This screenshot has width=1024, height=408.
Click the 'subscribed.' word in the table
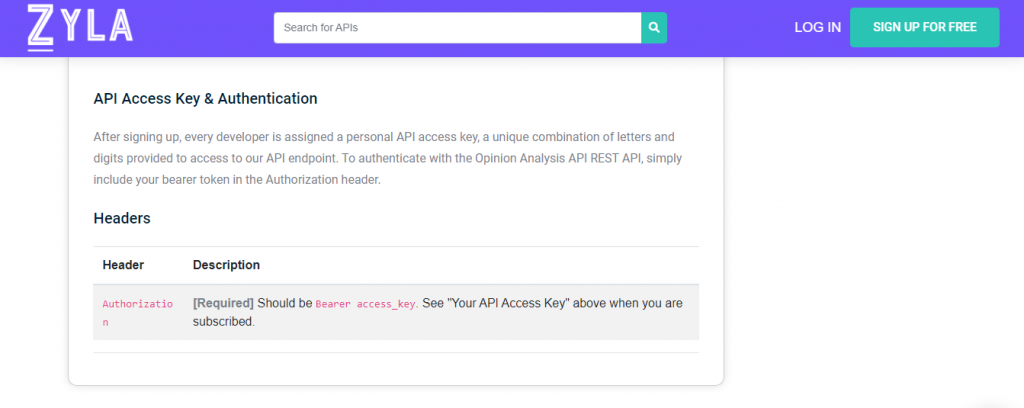click(223, 322)
